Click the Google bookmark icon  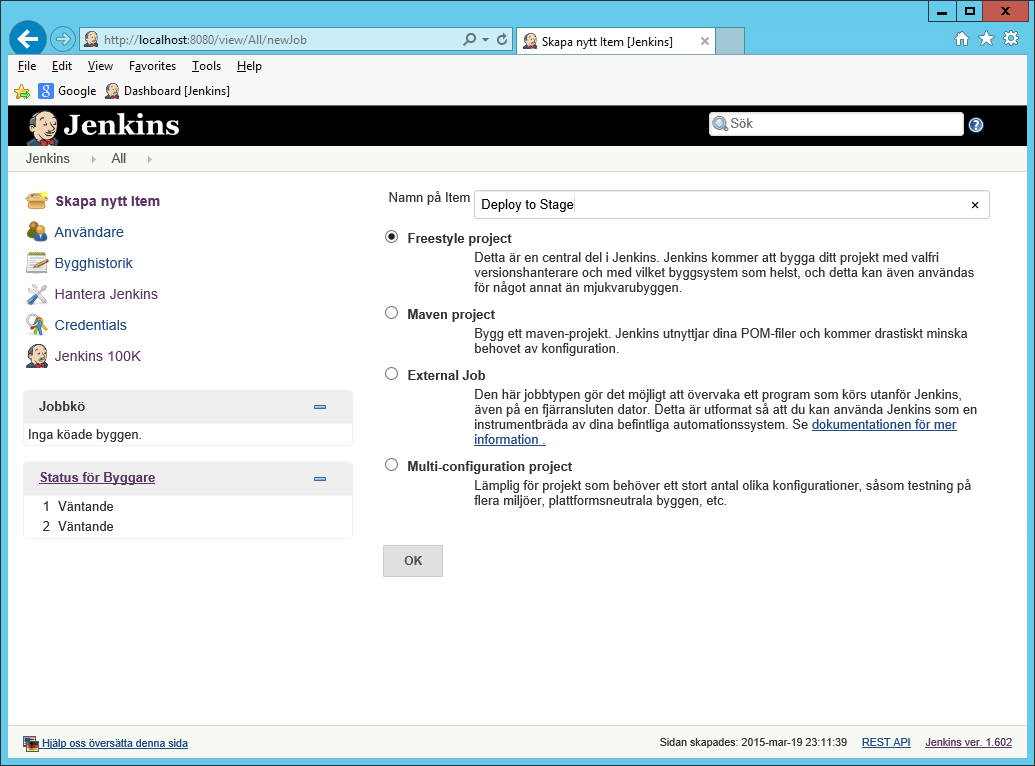pyautogui.click(x=46, y=90)
